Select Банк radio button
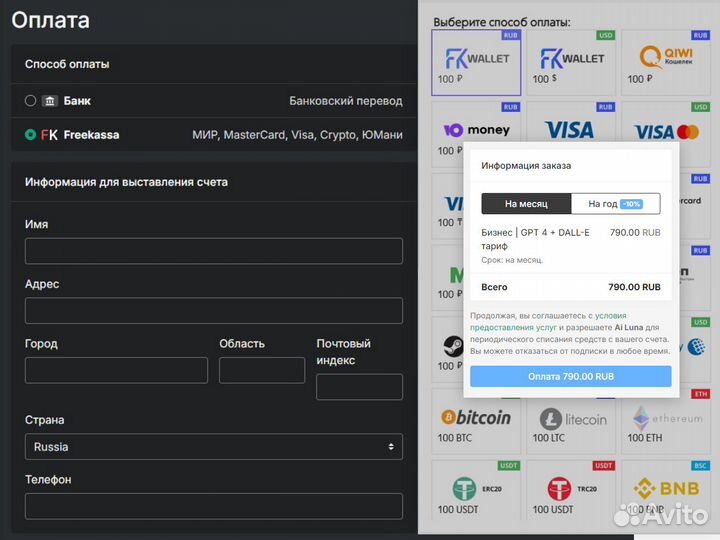Screen dimensions: 720x540 pos(30,101)
